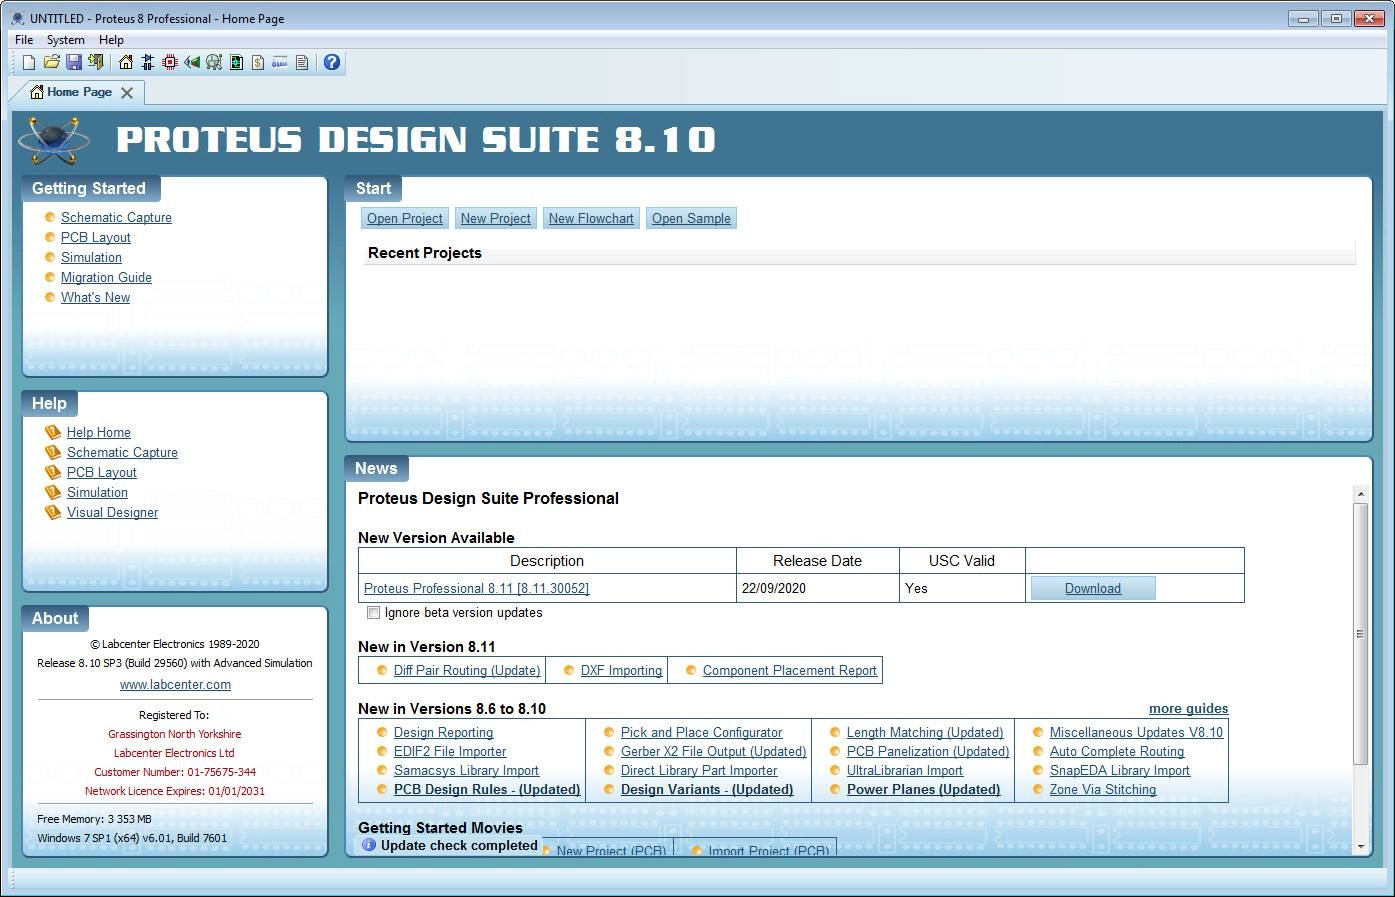The width and height of the screenshot is (1395, 897).
Task: Open Gerber X2 File Output (Updated) link
Action: coord(713,752)
